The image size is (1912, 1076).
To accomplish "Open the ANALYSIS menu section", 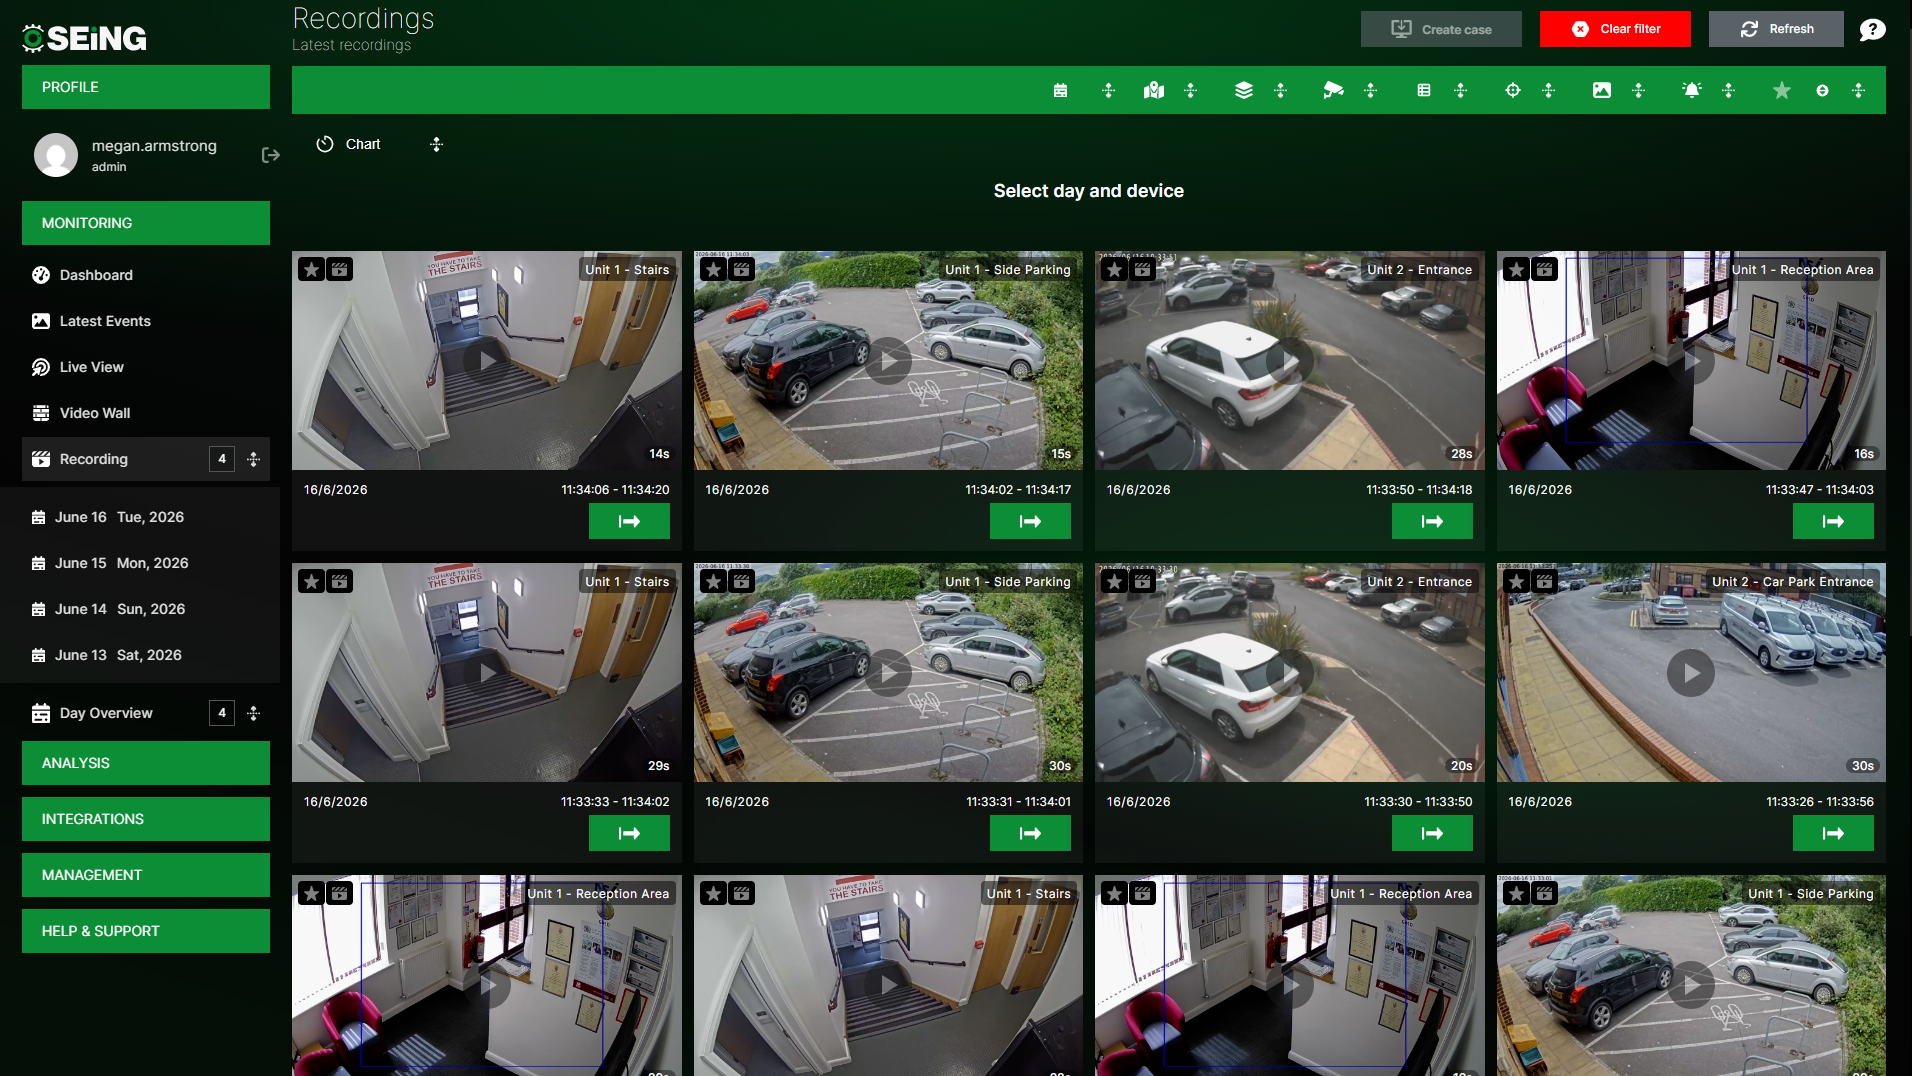I will pos(146,763).
